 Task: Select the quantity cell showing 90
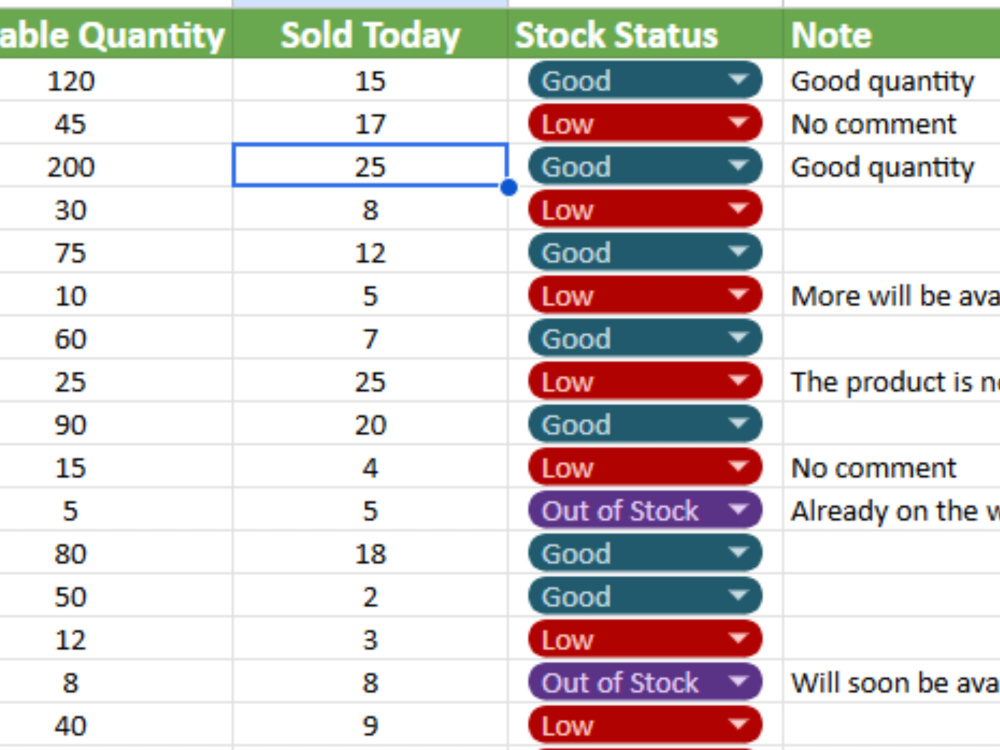pos(71,425)
